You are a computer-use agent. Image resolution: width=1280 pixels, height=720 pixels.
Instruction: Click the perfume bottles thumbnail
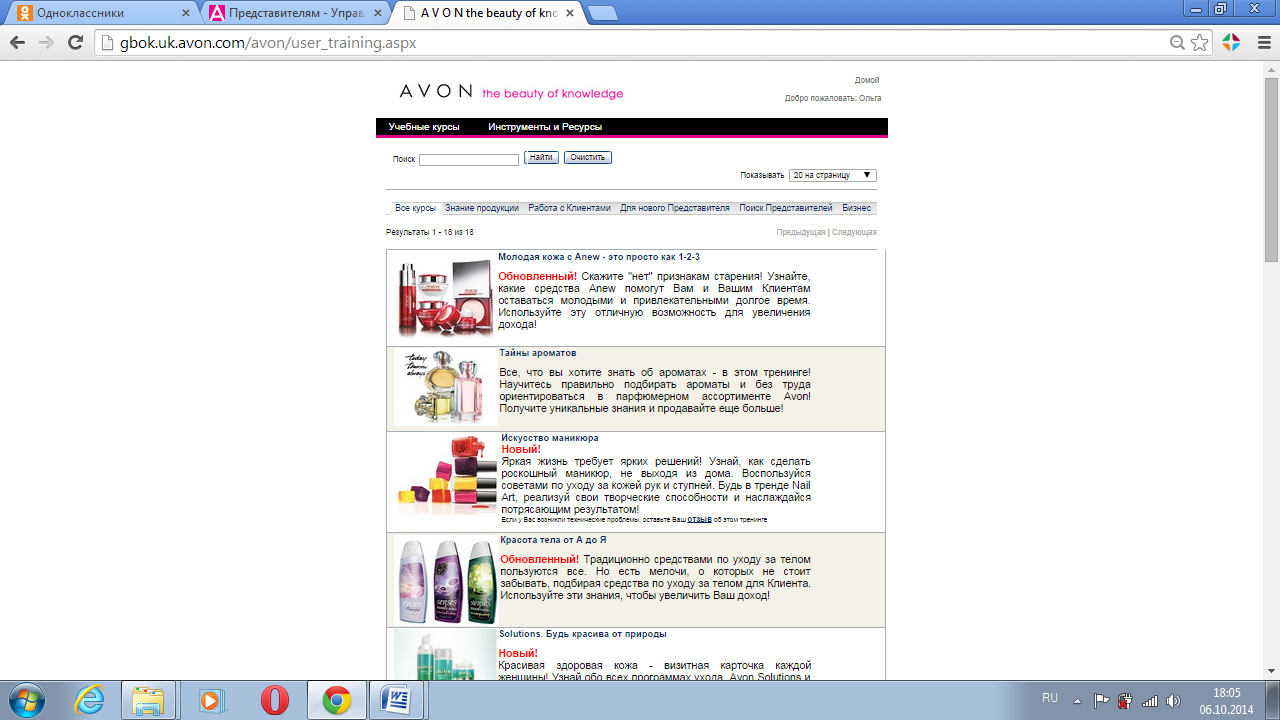445,387
